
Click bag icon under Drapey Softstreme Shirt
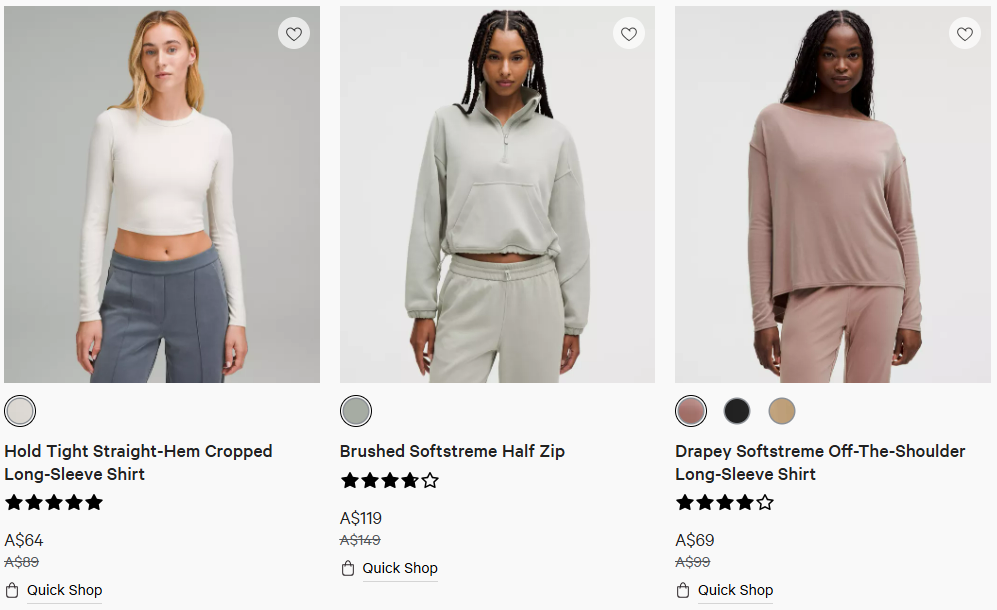[x=683, y=590]
